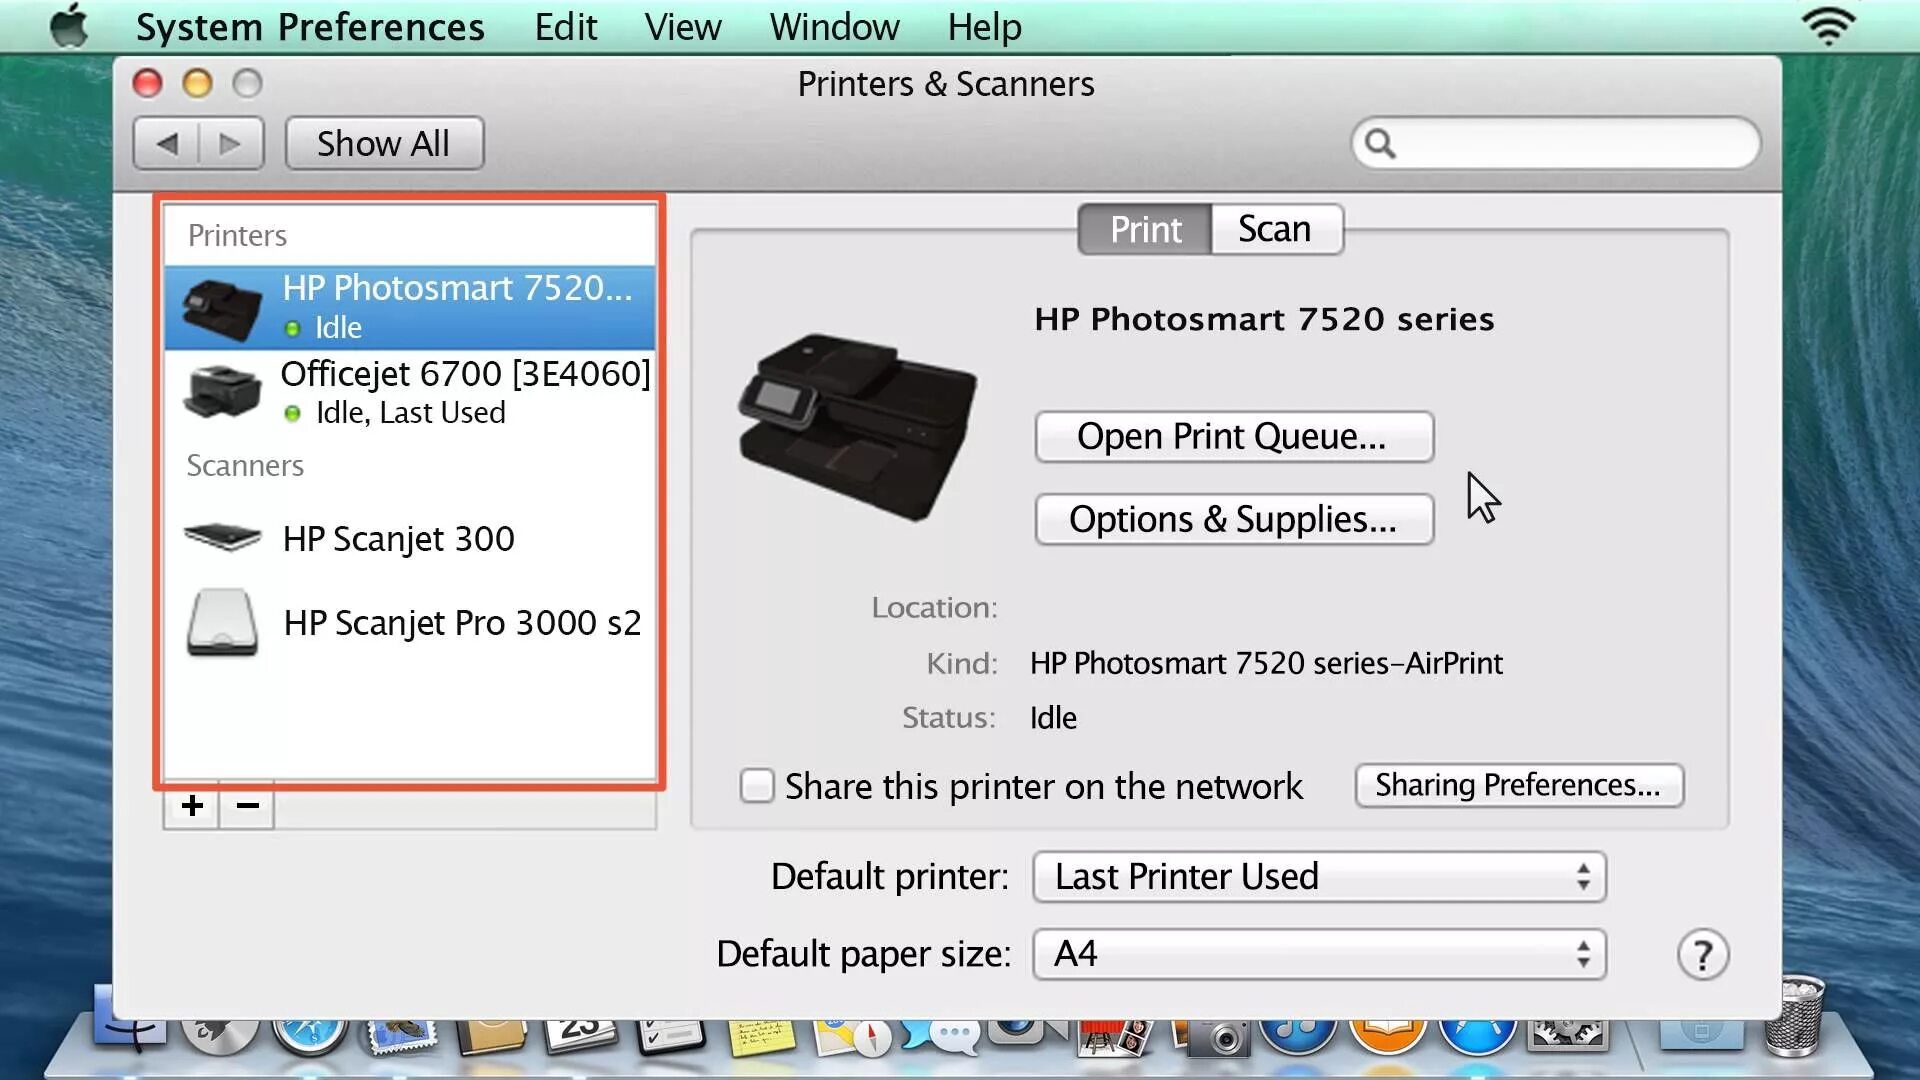
Task: Switch to the Print tab
Action: (x=1145, y=229)
